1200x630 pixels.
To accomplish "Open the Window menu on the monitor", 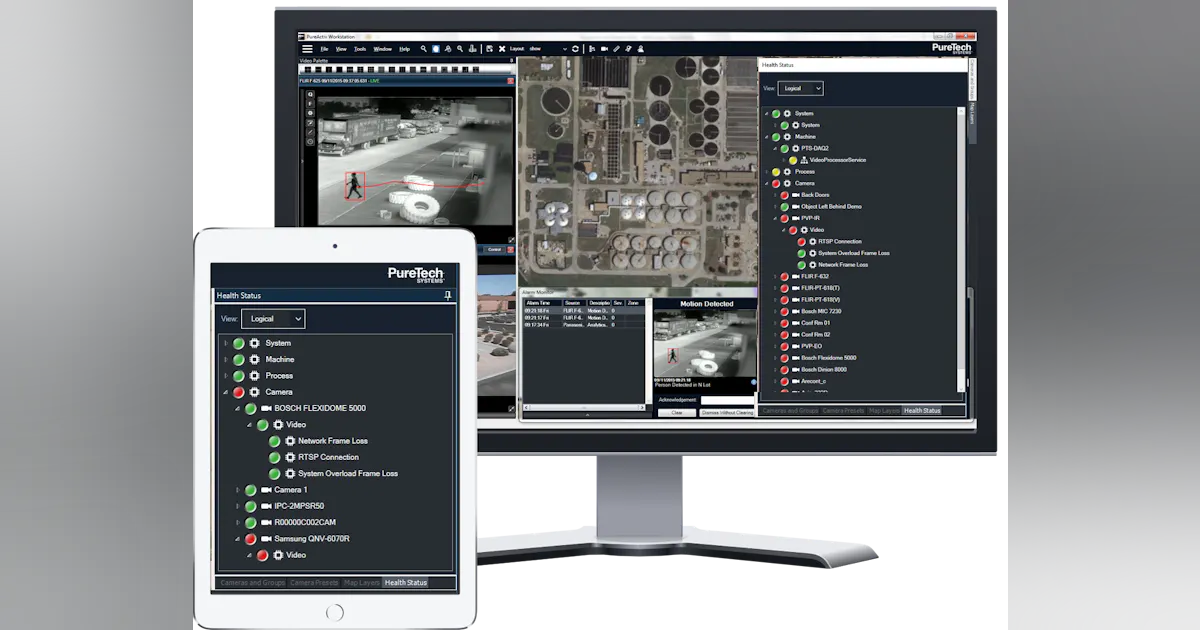I will (x=382, y=49).
